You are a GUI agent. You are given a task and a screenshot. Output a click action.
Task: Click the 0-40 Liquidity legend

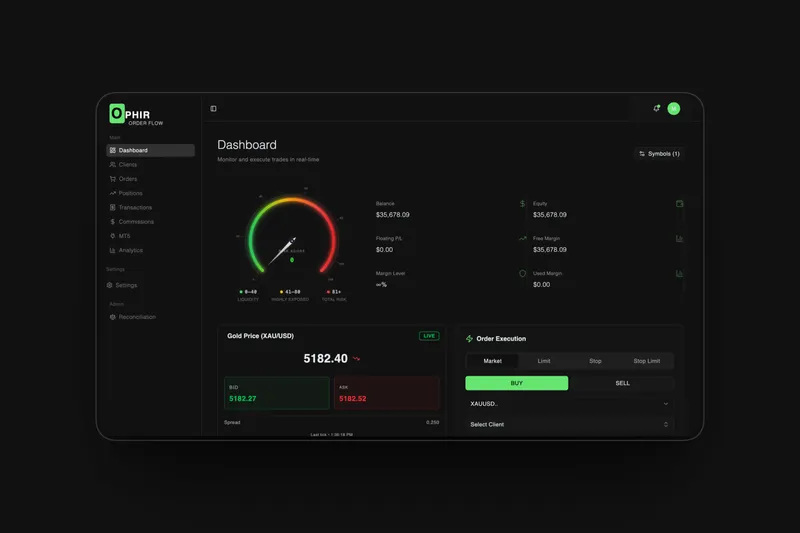pyautogui.click(x=248, y=295)
